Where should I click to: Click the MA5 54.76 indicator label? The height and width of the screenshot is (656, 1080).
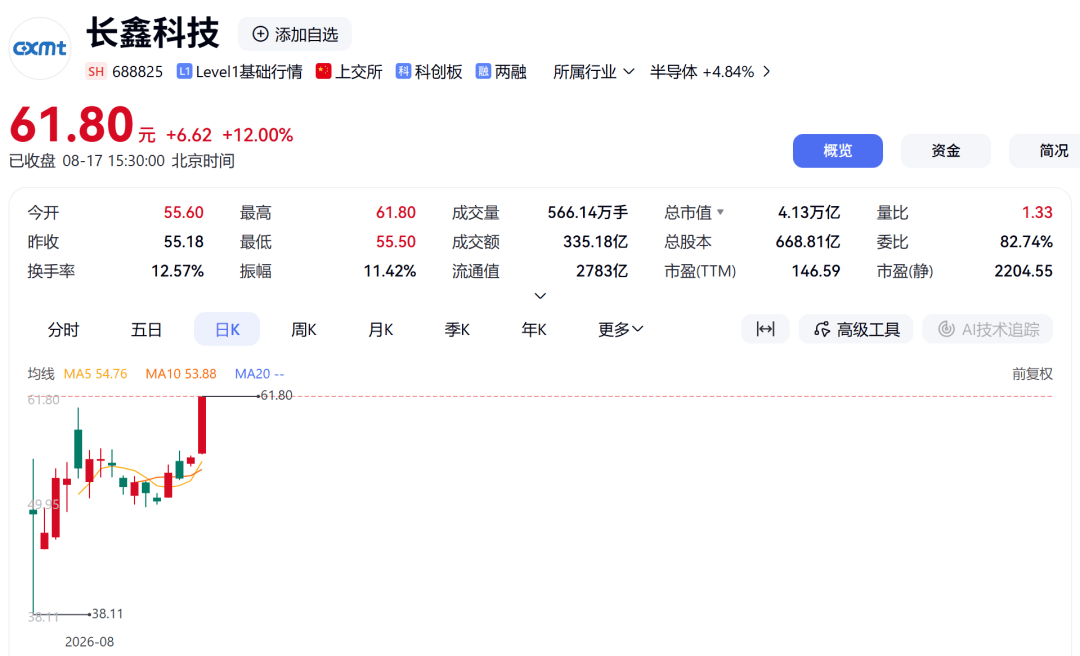[95, 374]
